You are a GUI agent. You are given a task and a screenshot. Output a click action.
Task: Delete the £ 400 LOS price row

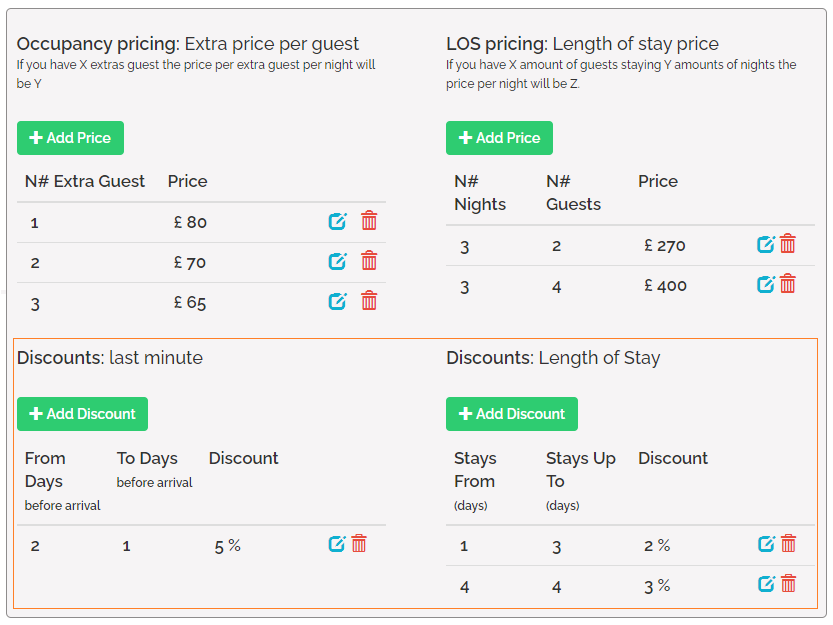(788, 284)
